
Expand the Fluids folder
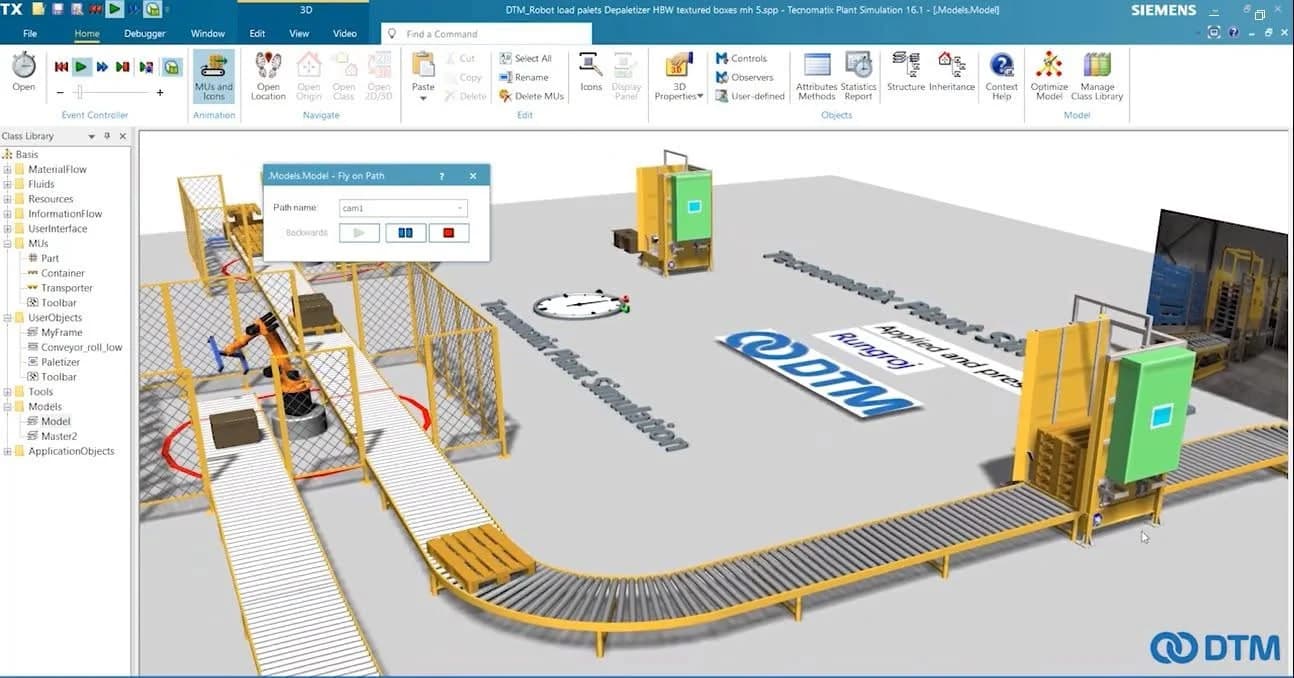[7, 184]
